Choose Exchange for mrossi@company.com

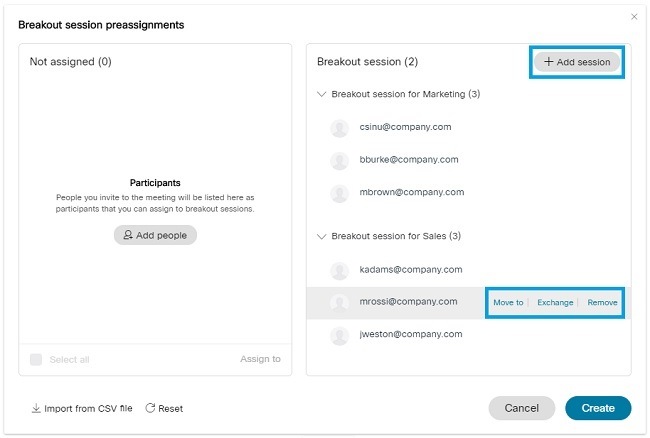coord(555,302)
